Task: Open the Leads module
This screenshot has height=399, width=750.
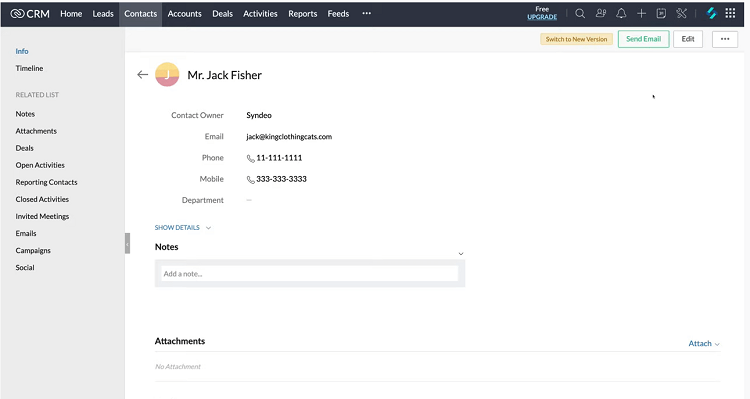Action: click(x=103, y=14)
